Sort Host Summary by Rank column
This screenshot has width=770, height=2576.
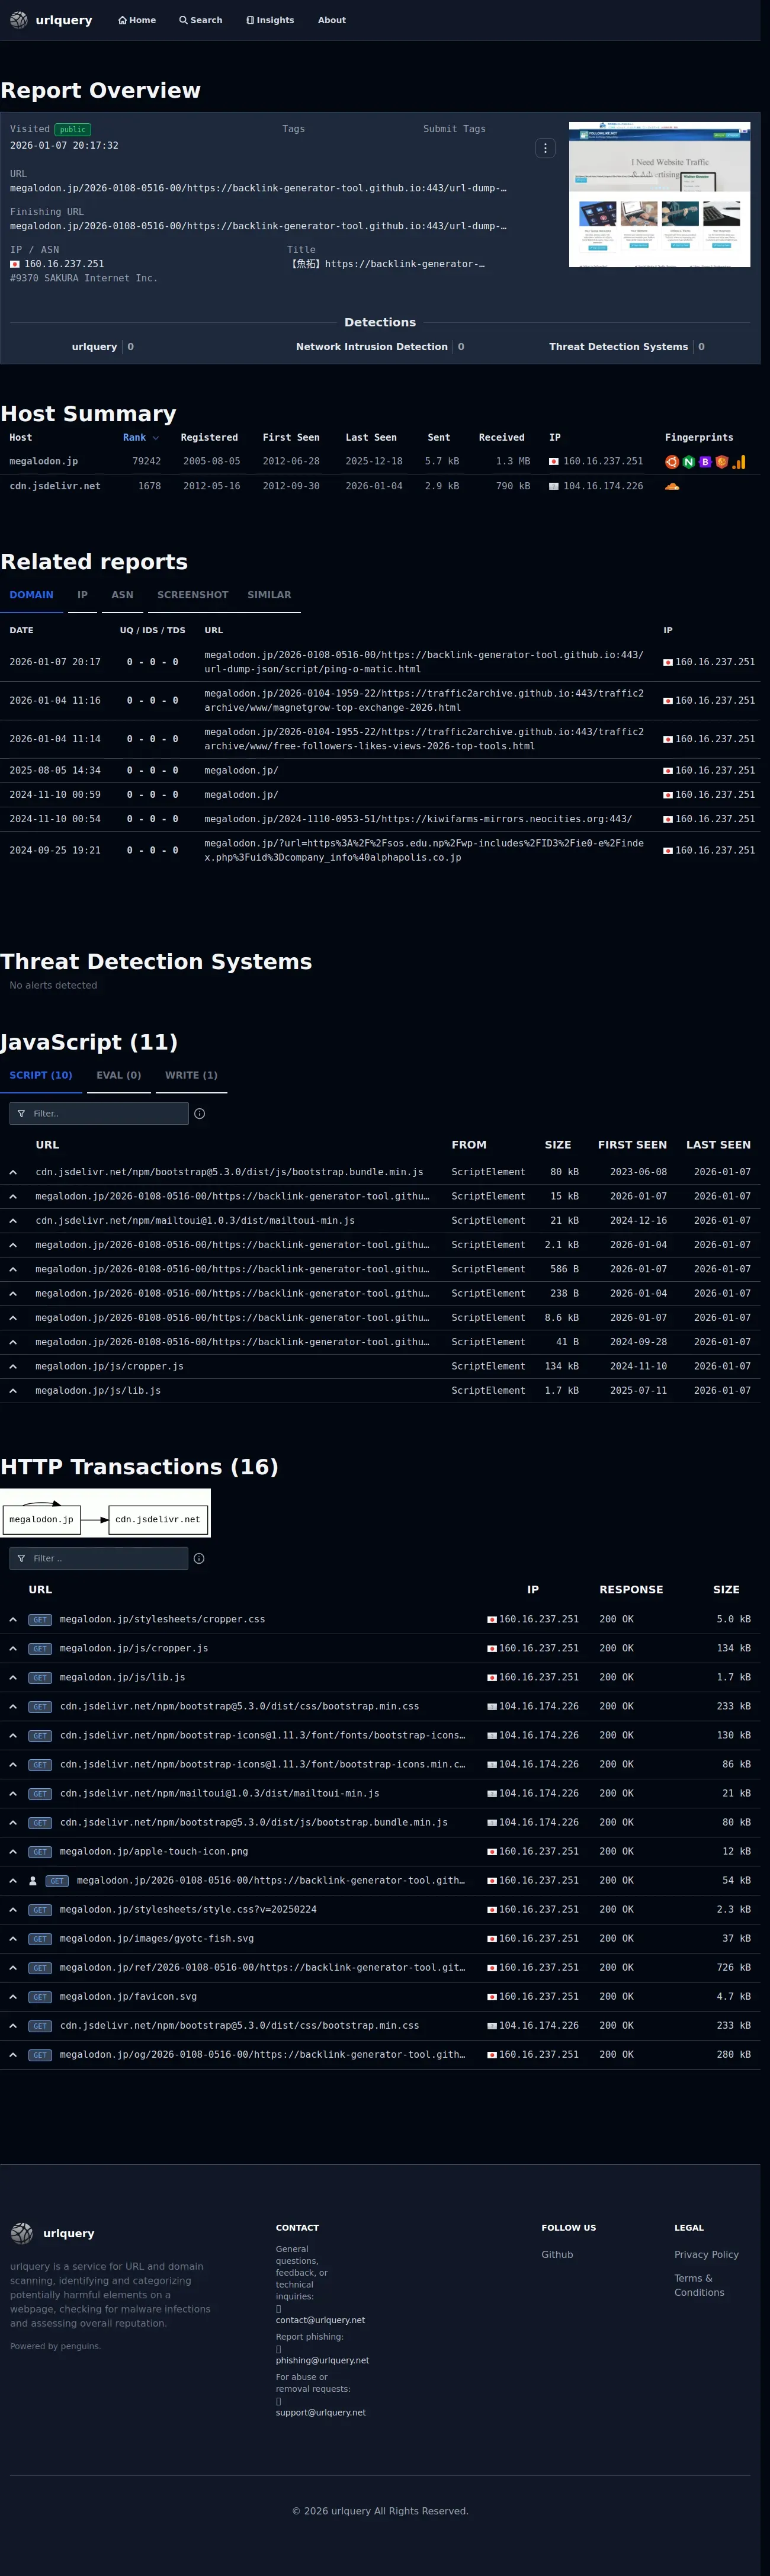tap(140, 438)
